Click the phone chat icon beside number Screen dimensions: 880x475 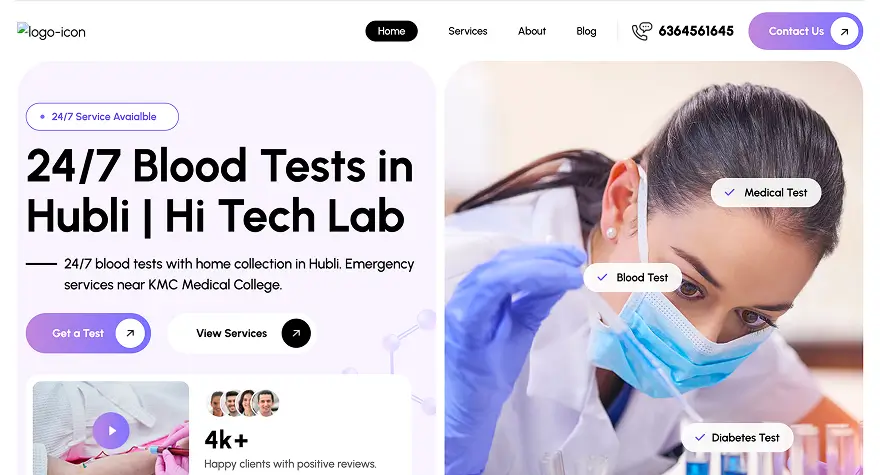click(641, 31)
